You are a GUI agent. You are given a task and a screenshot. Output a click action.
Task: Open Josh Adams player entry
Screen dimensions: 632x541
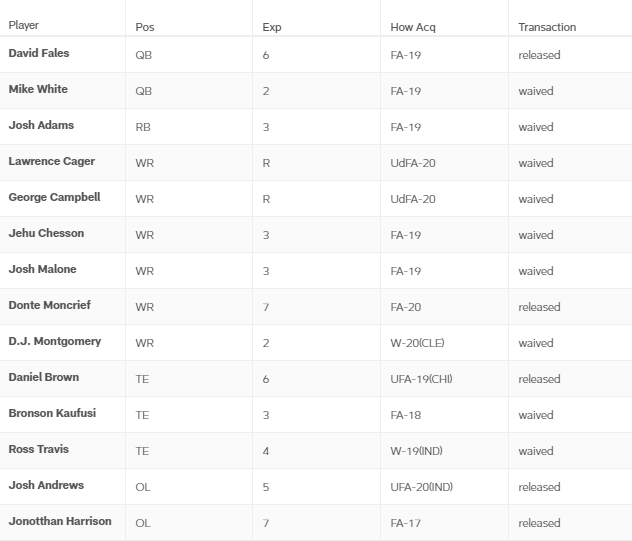(x=41, y=125)
